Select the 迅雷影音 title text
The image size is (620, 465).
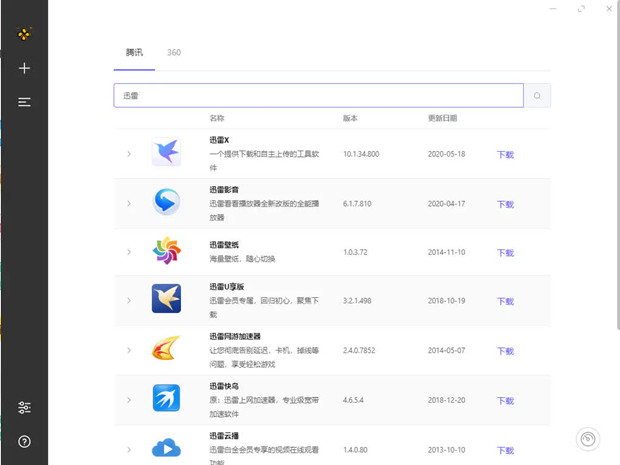pyautogui.click(x=224, y=190)
